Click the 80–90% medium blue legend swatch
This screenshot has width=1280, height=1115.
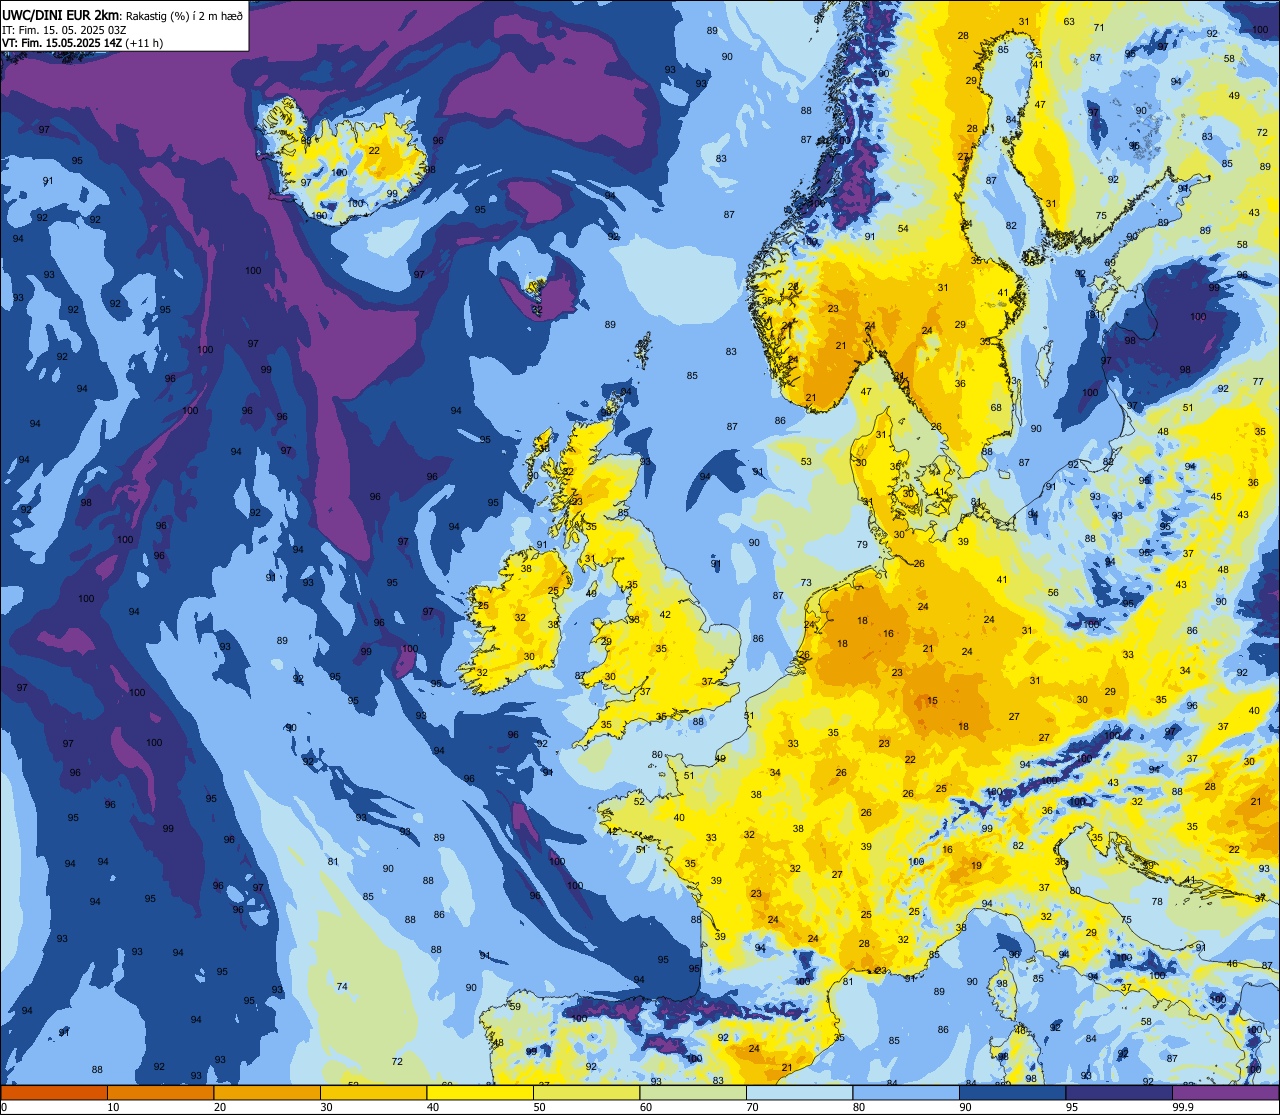tap(906, 1092)
